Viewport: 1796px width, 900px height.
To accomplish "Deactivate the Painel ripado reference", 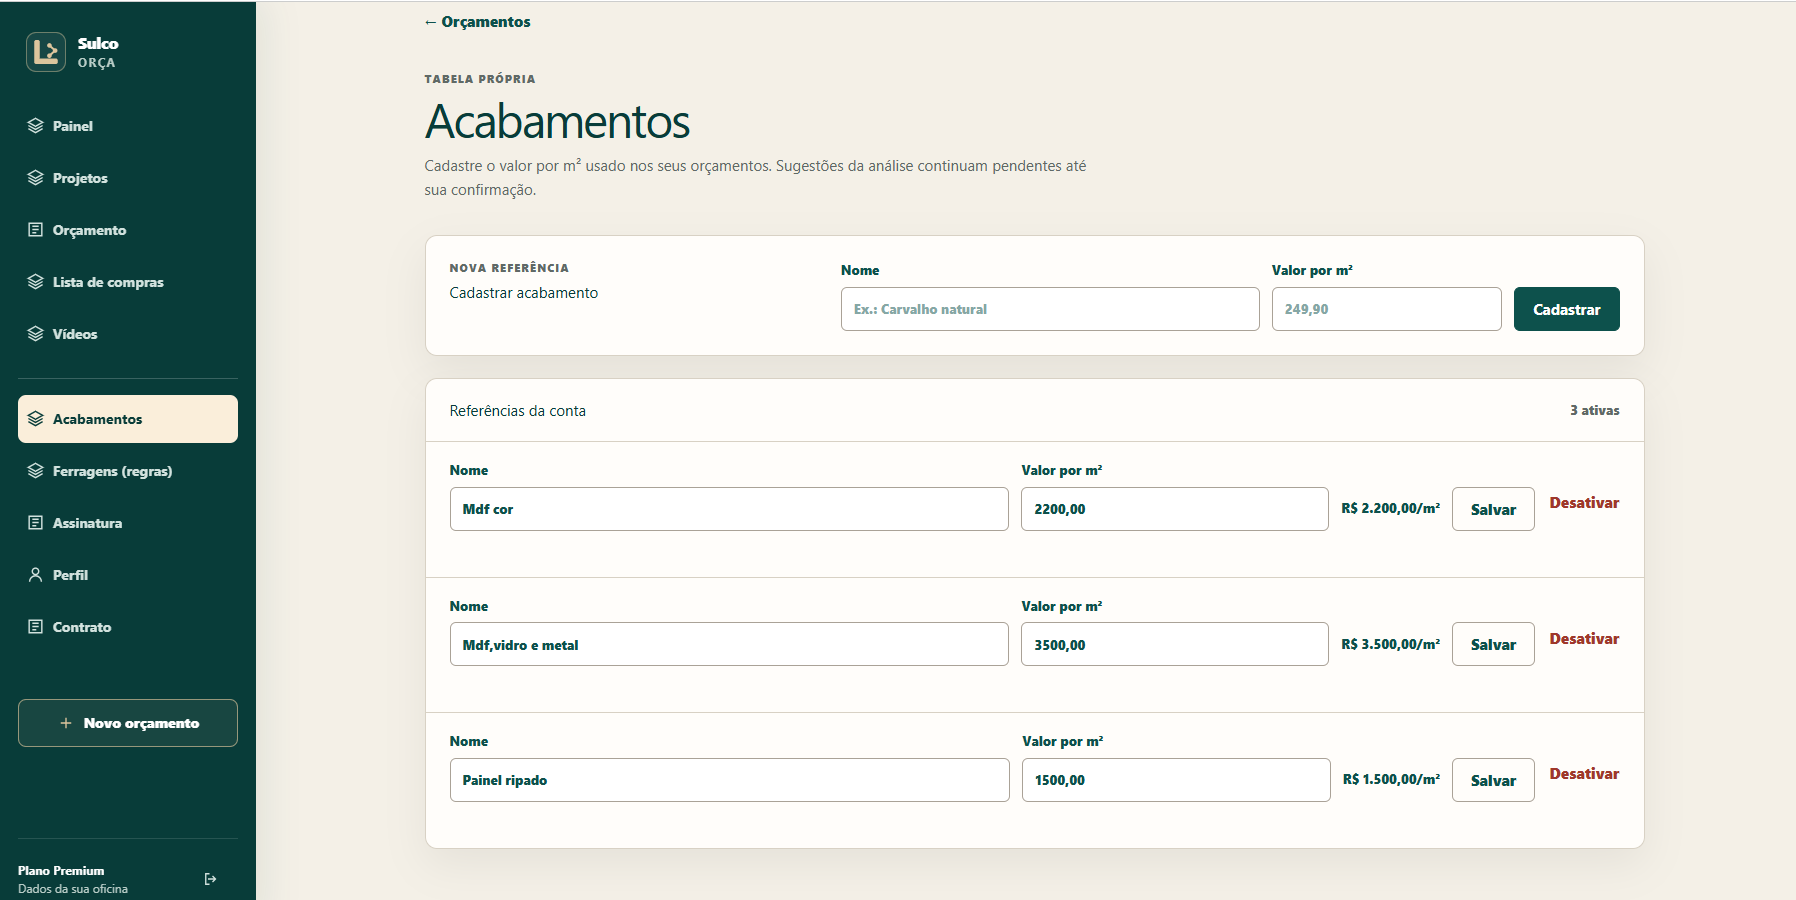I will pos(1584,774).
